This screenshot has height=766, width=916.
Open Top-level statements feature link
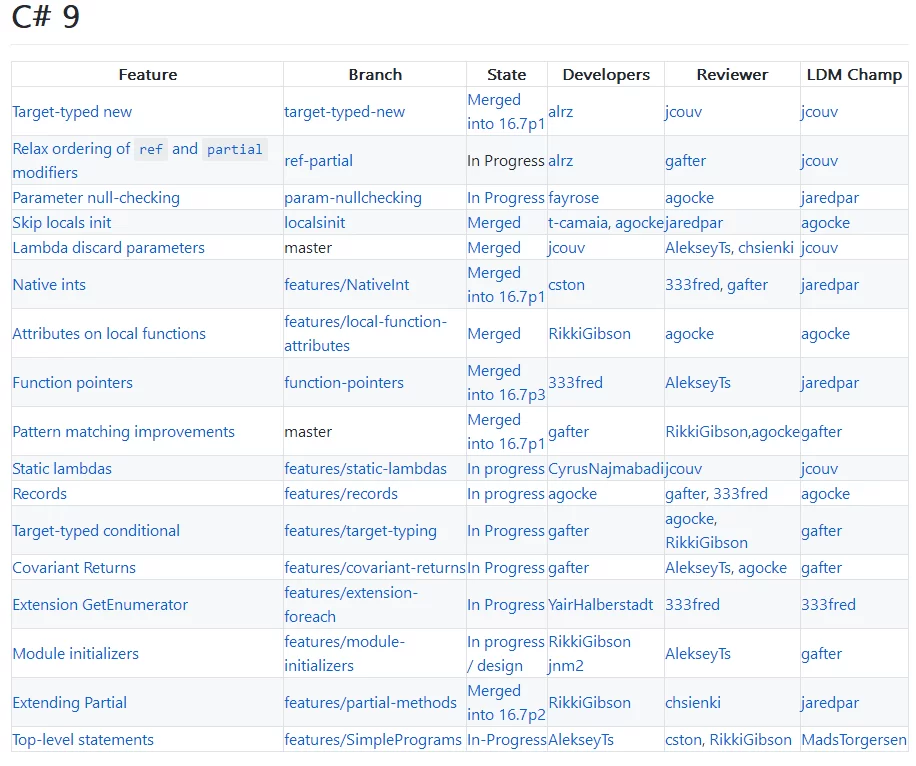point(83,740)
